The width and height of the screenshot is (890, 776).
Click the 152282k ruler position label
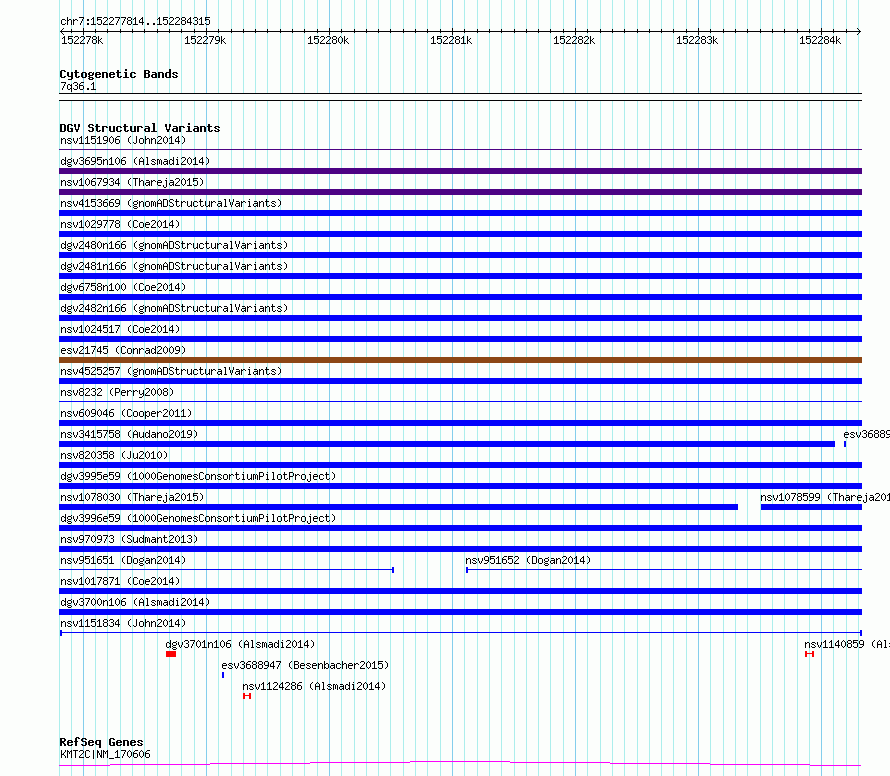(x=574, y=40)
